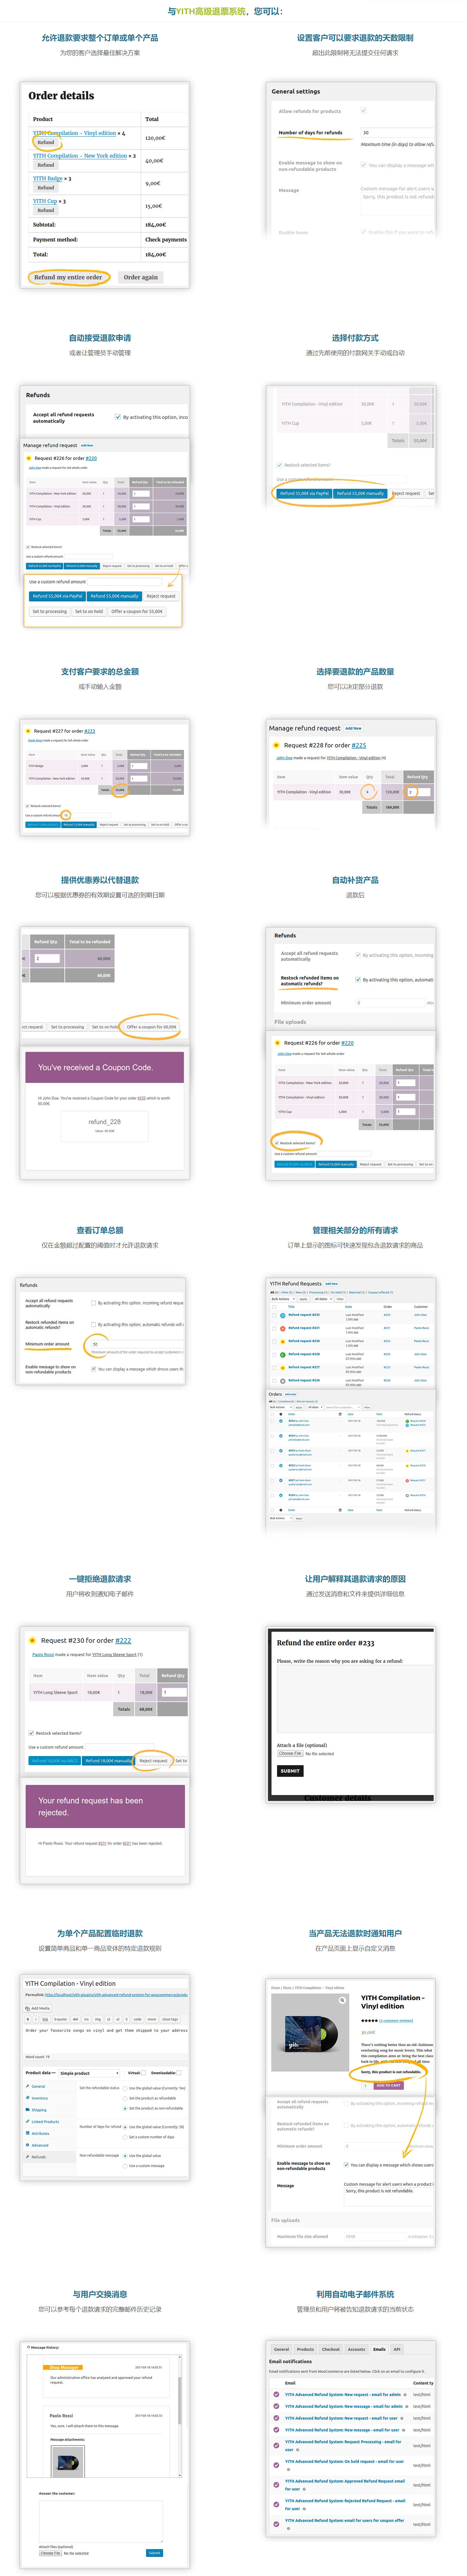Click Refund under YITH Compilation – Vinyl edition

pos(46,142)
